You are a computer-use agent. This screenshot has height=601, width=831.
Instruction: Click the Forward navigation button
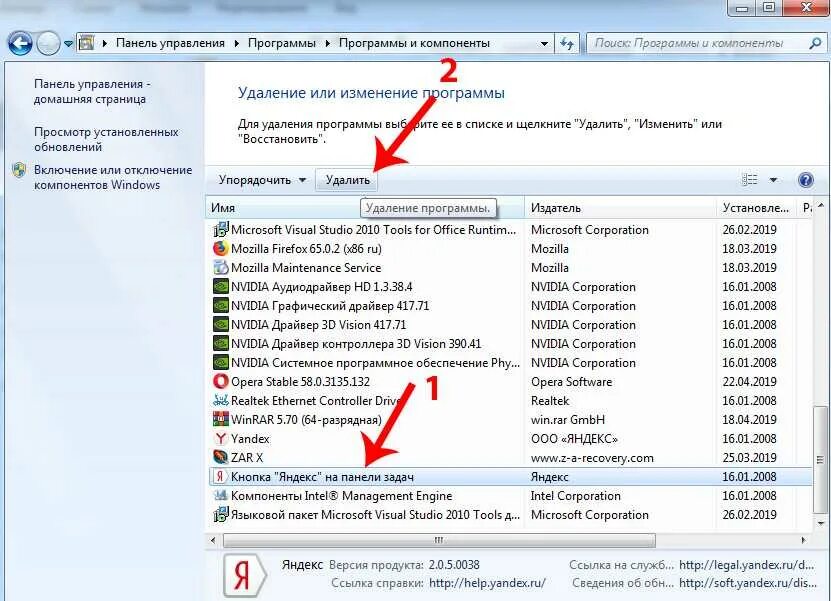coord(48,43)
